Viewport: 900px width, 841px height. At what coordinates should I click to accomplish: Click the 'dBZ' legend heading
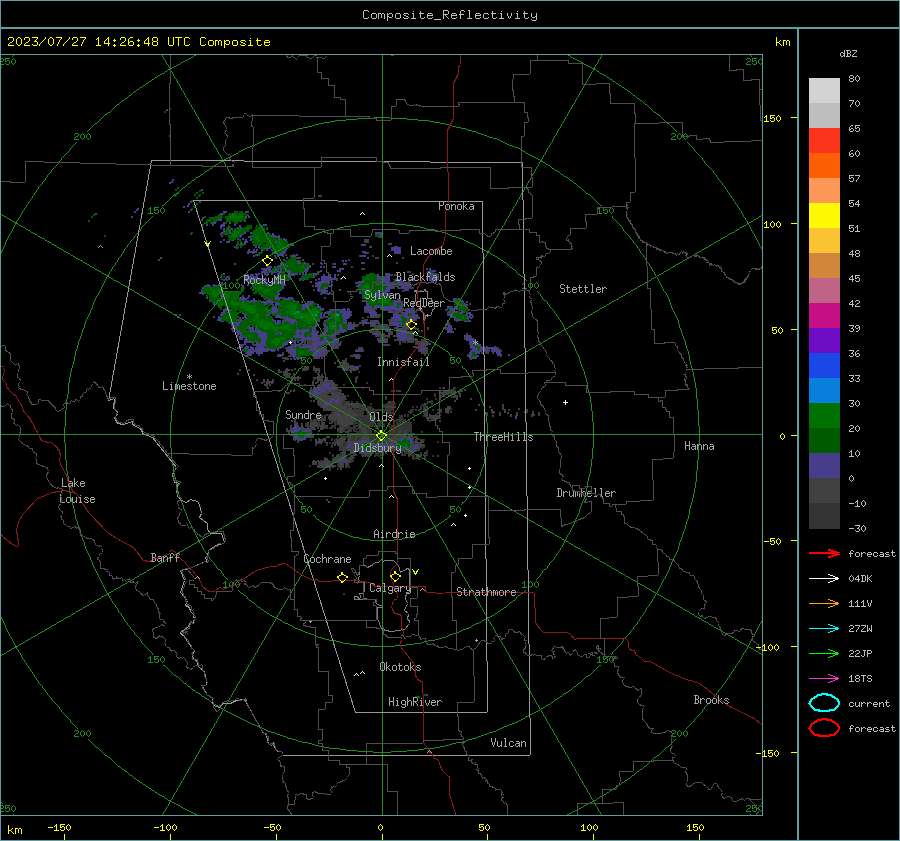coord(848,53)
